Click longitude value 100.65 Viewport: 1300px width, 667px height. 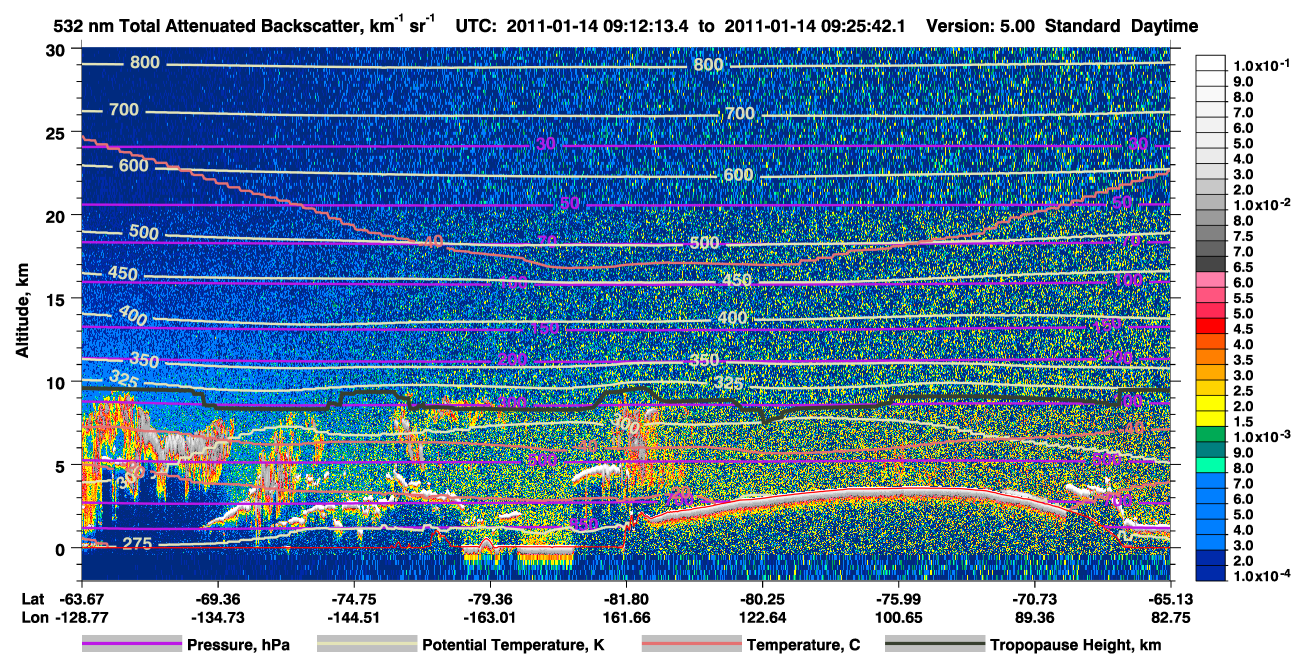898,617
